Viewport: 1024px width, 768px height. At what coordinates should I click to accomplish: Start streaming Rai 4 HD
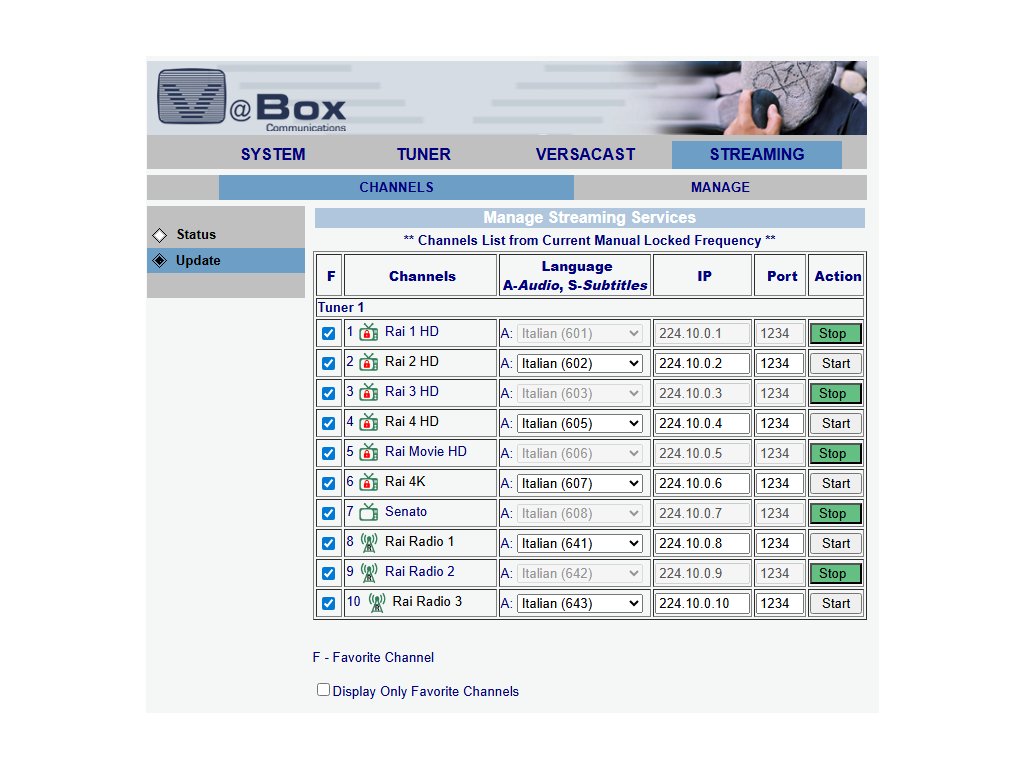(x=835, y=424)
